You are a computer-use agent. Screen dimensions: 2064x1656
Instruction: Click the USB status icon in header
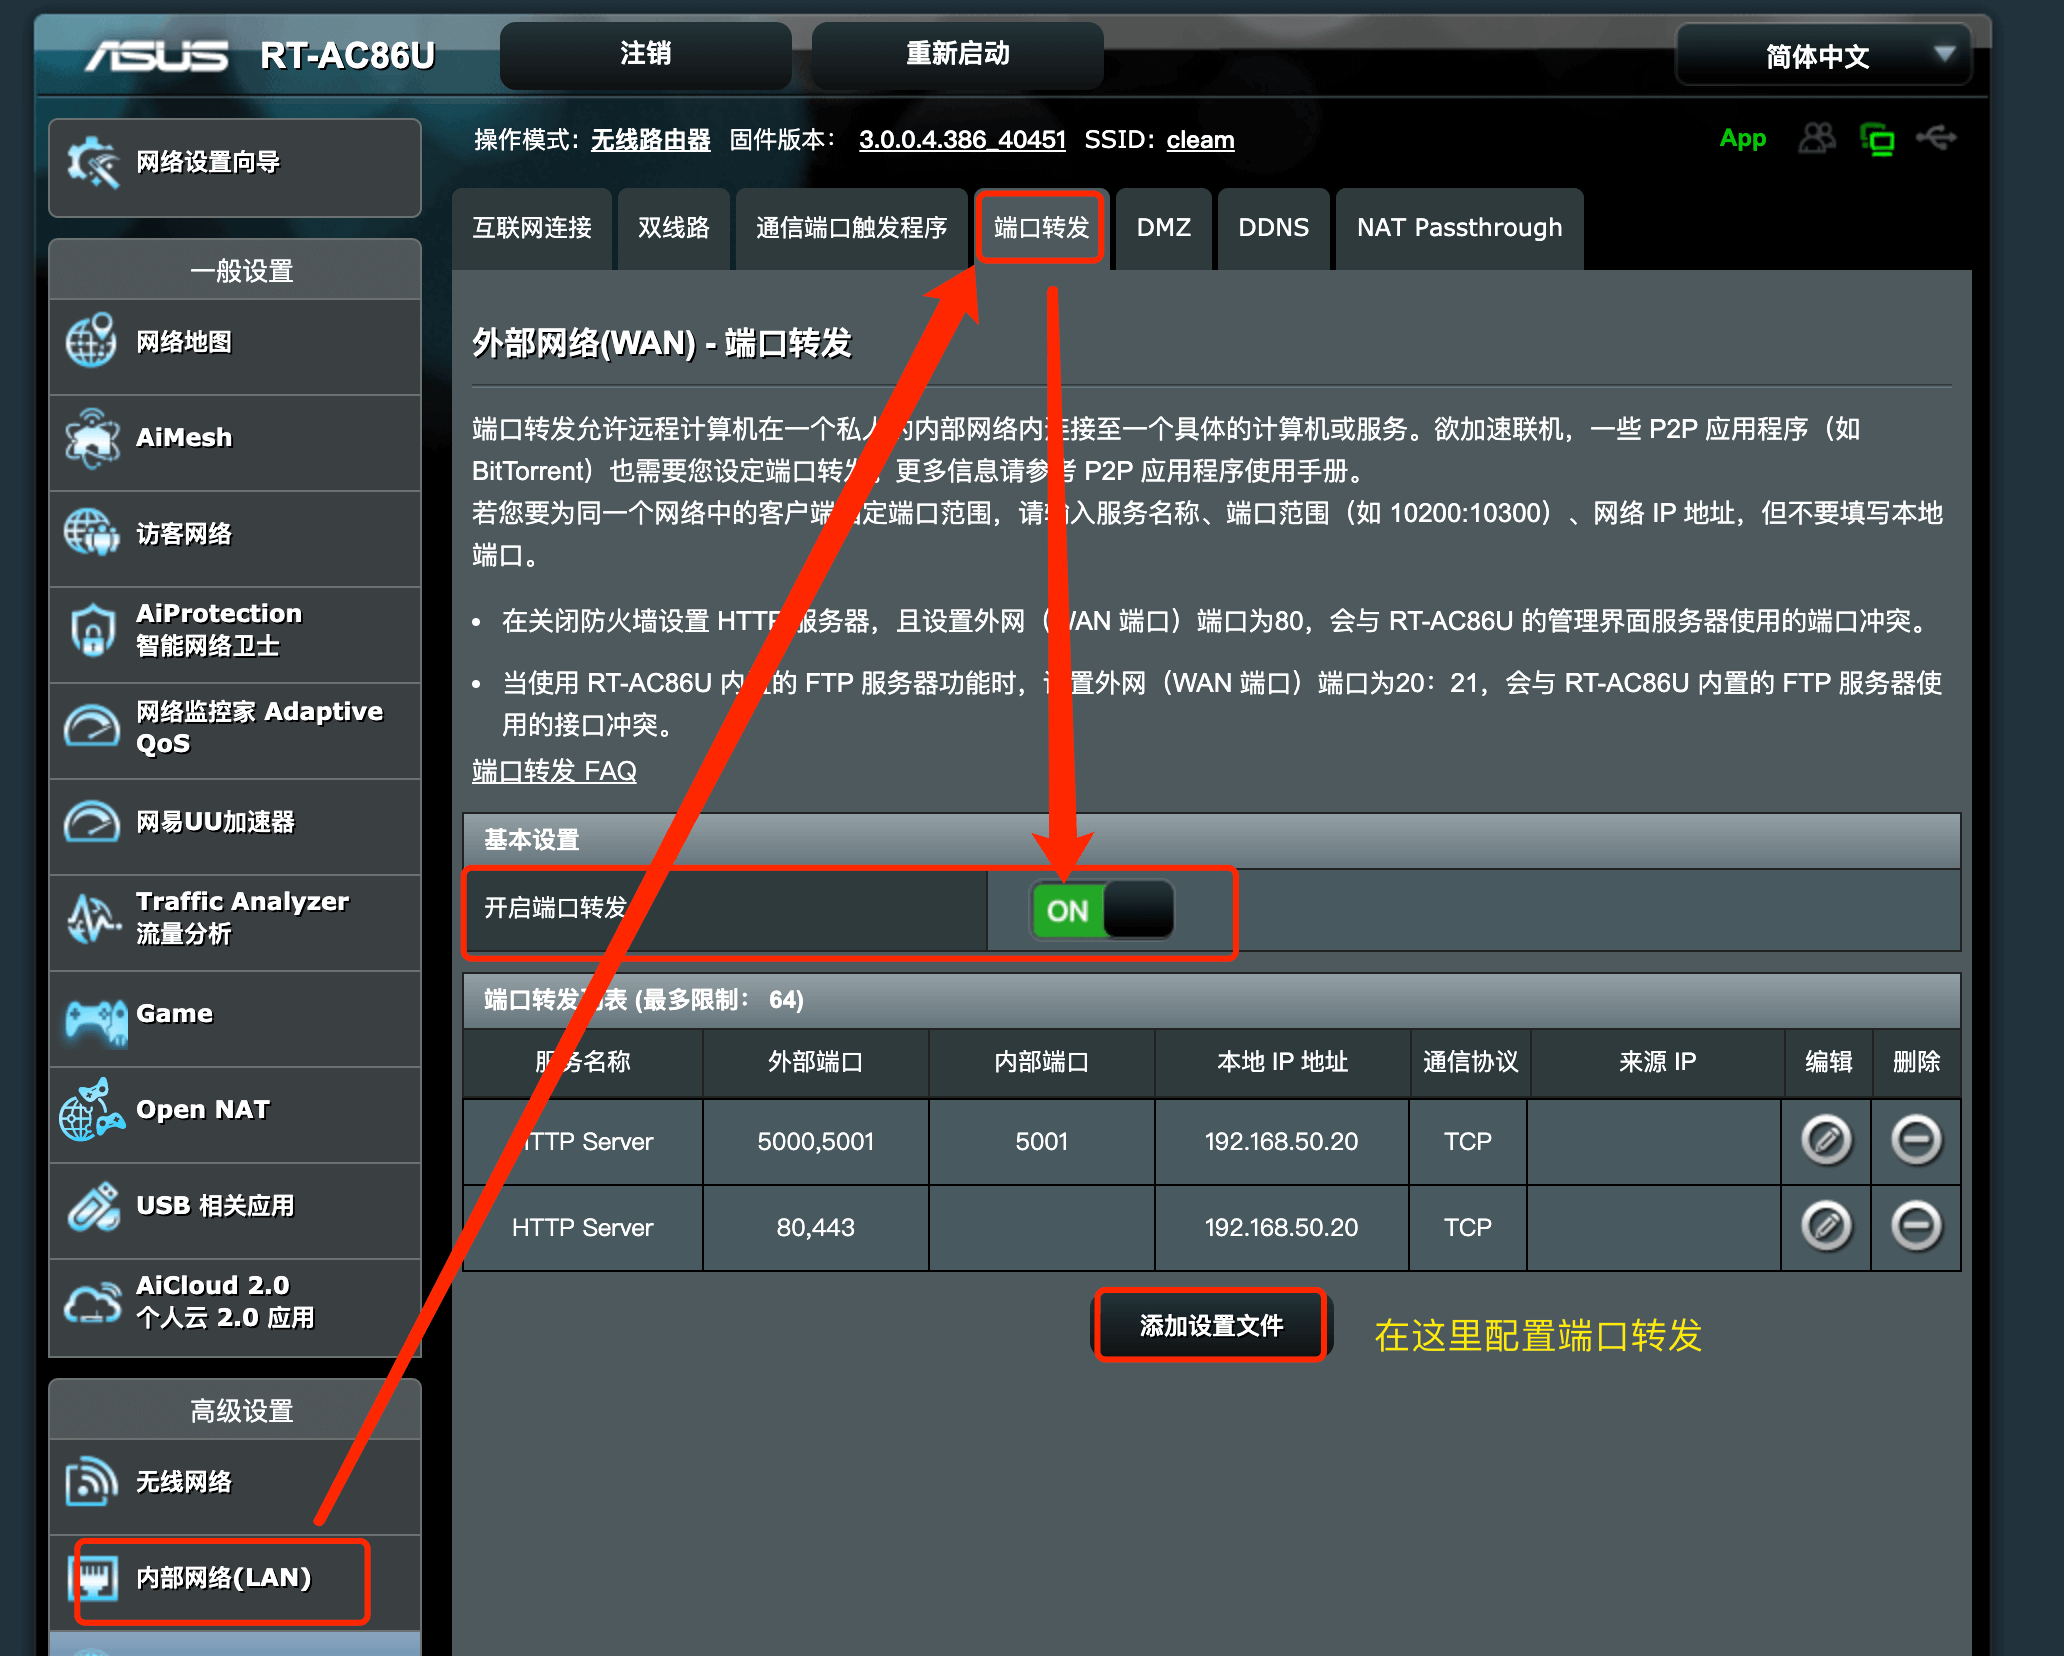pyautogui.click(x=1937, y=137)
